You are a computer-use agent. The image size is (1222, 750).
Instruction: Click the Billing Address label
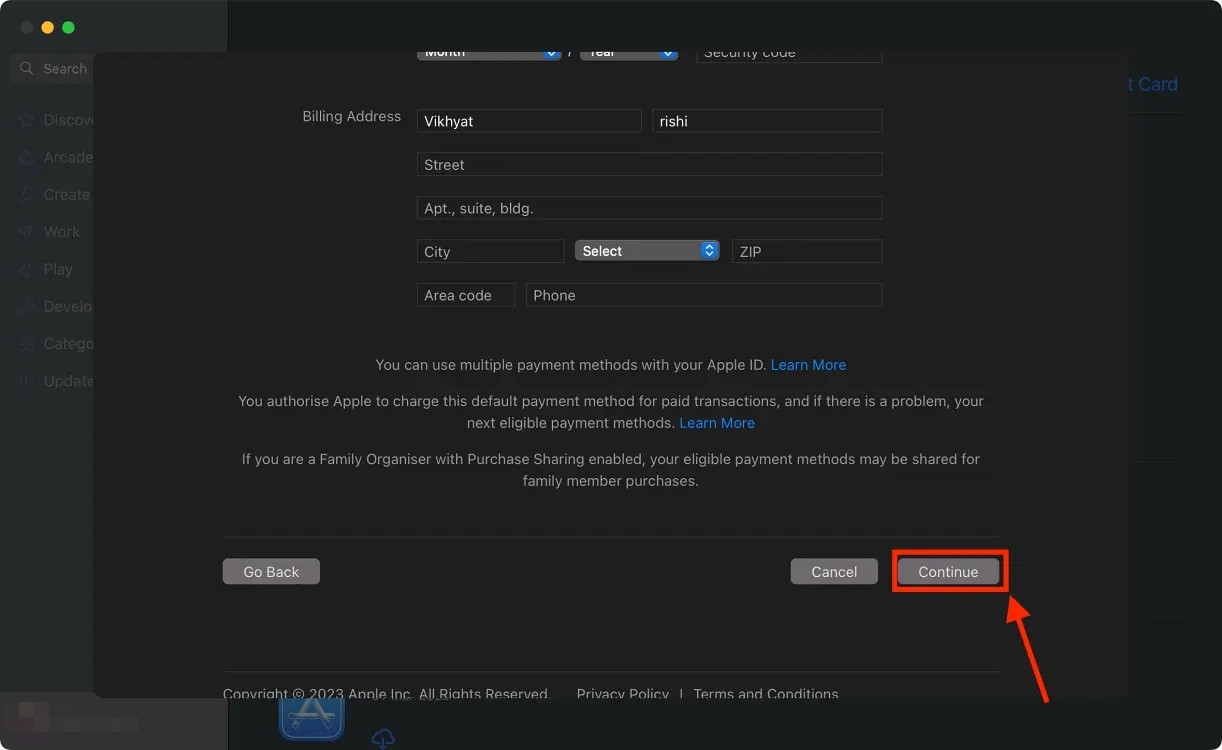coord(352,116)
